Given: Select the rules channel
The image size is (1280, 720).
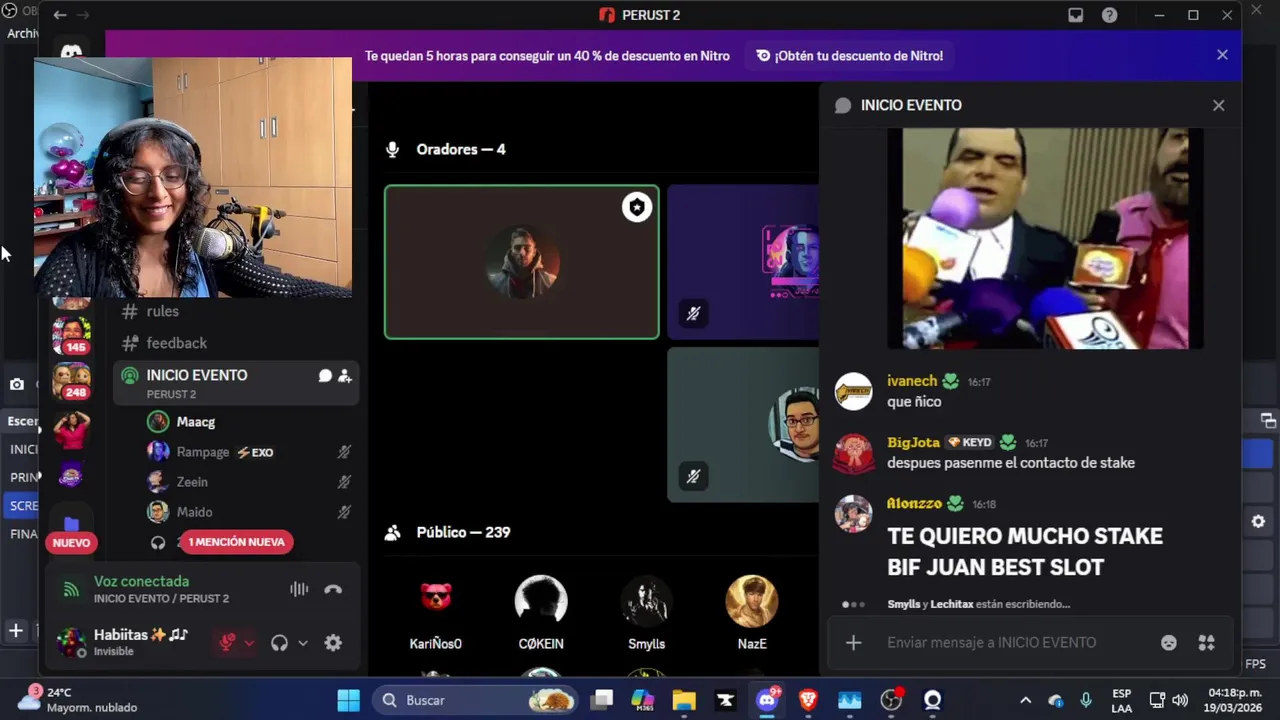Looking at the screenshot, I should (162, 311).
